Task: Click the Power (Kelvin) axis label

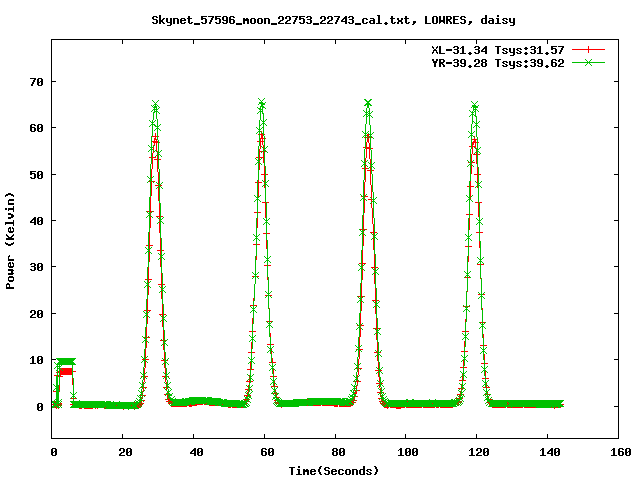Action: [x=10, y=241]
